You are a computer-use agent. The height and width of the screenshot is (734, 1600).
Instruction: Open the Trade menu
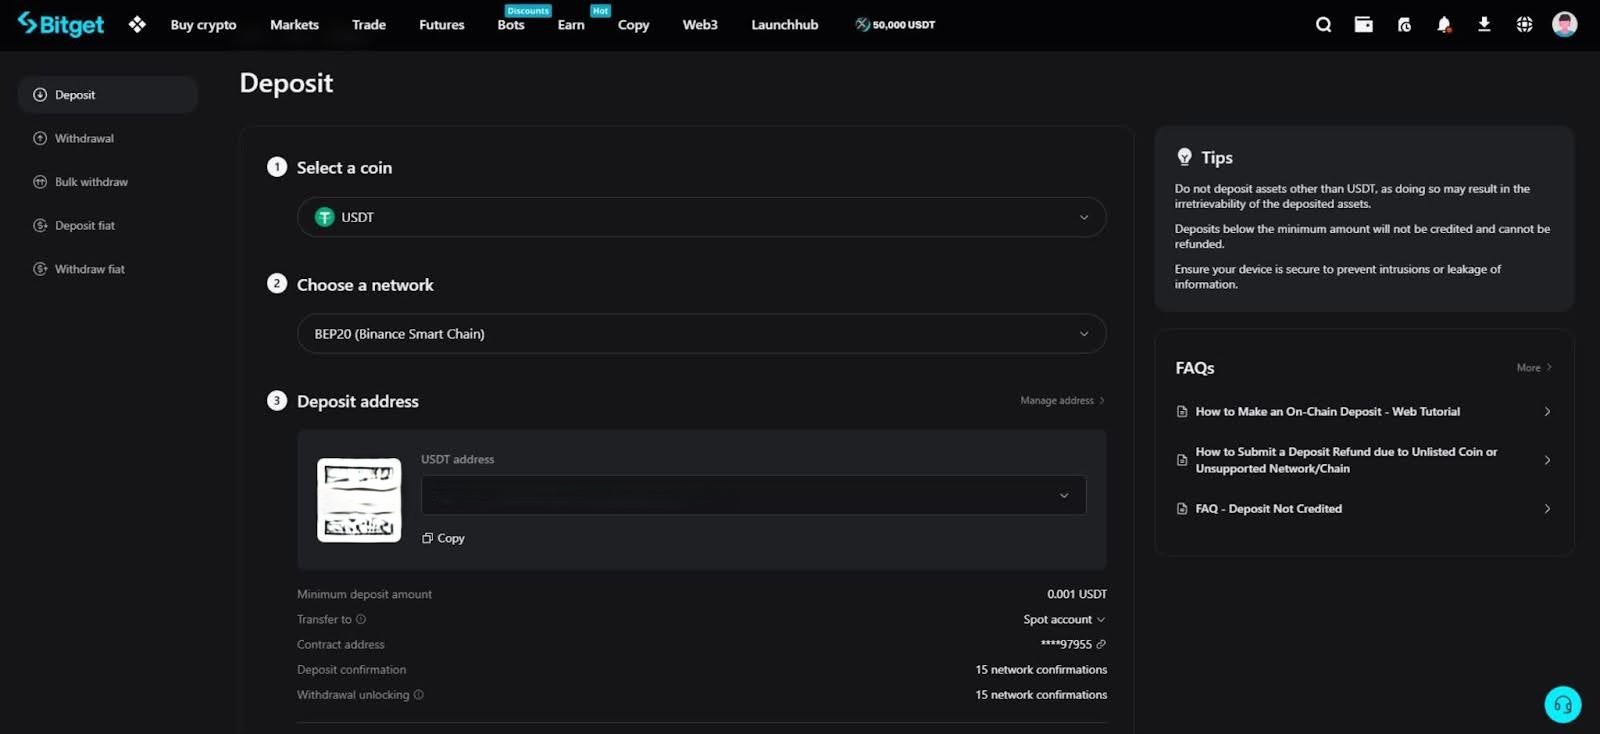click(x=369, y=25)
